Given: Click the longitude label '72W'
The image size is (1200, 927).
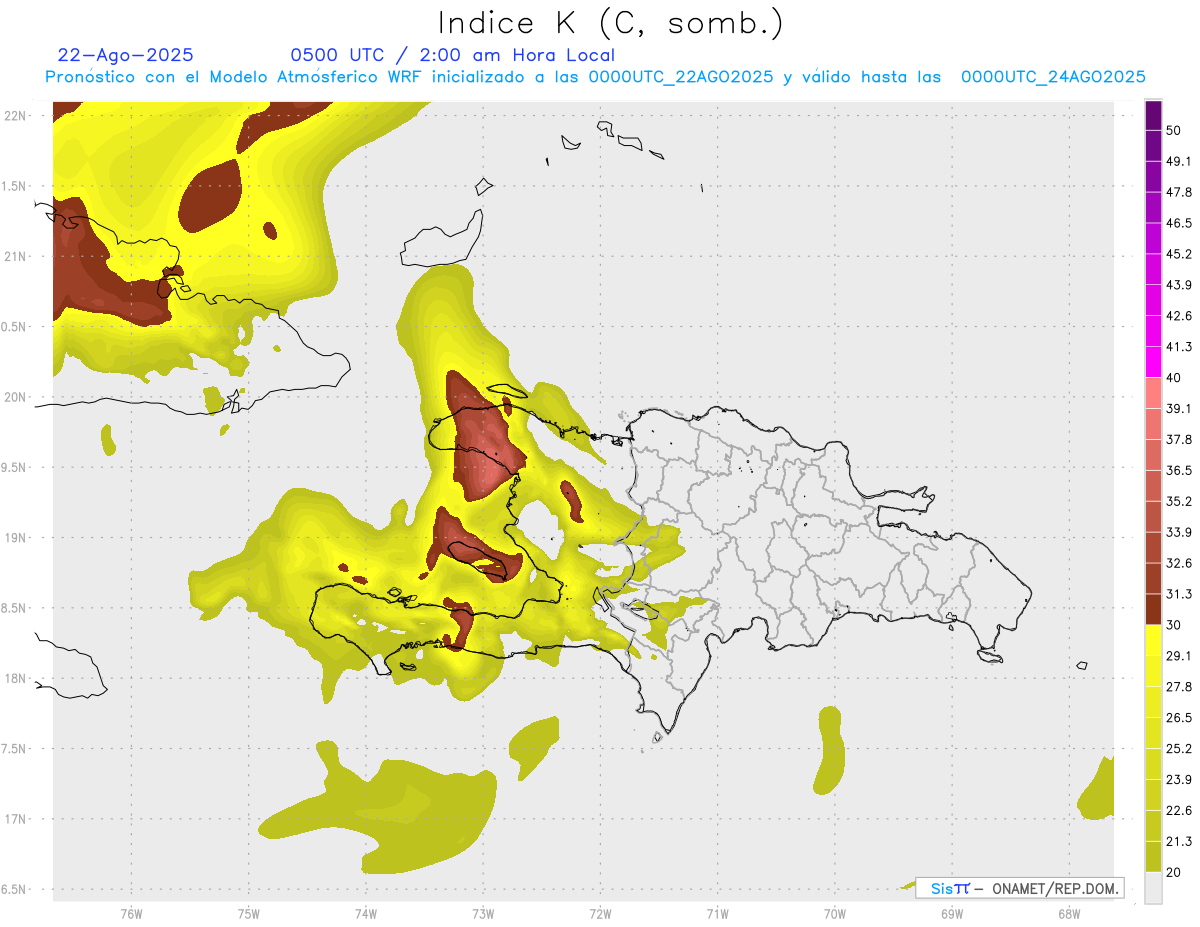Looking at the screenshot, I should click(600, 913).
